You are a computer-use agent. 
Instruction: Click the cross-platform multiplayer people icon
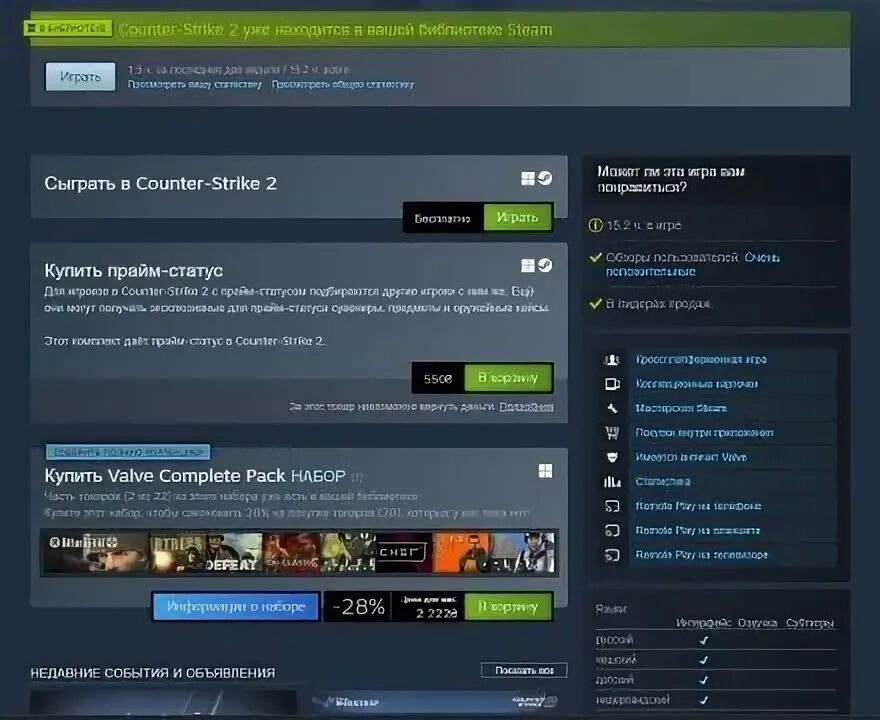[x=612, y=360]
